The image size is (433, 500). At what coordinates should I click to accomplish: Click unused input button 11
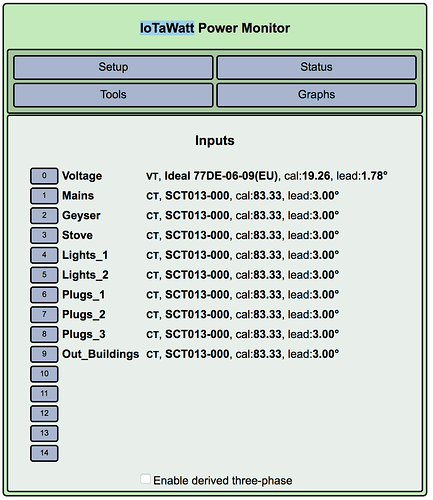click(x=44, y=394)
